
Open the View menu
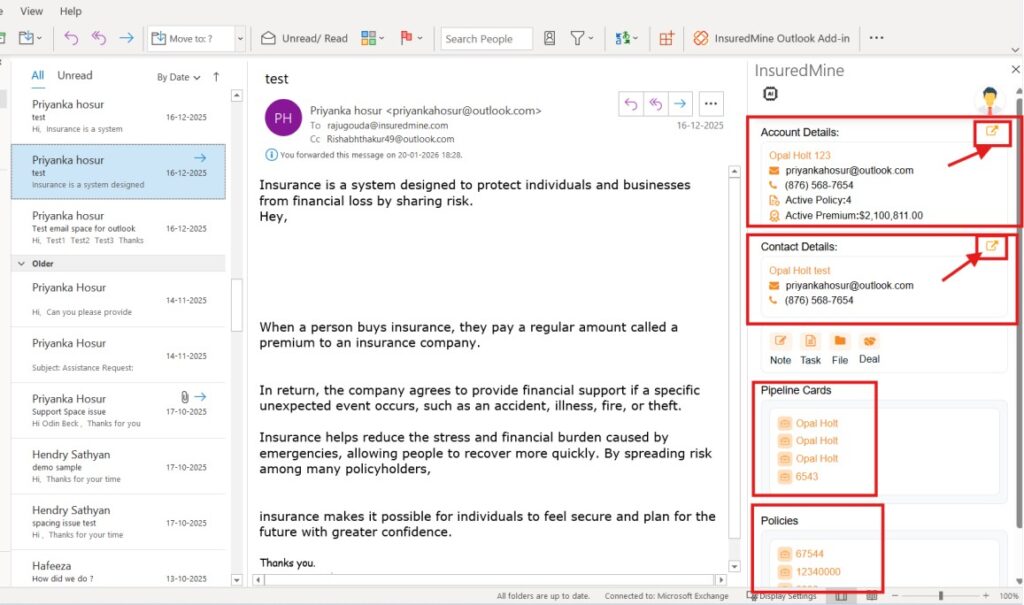click(31, 11)
